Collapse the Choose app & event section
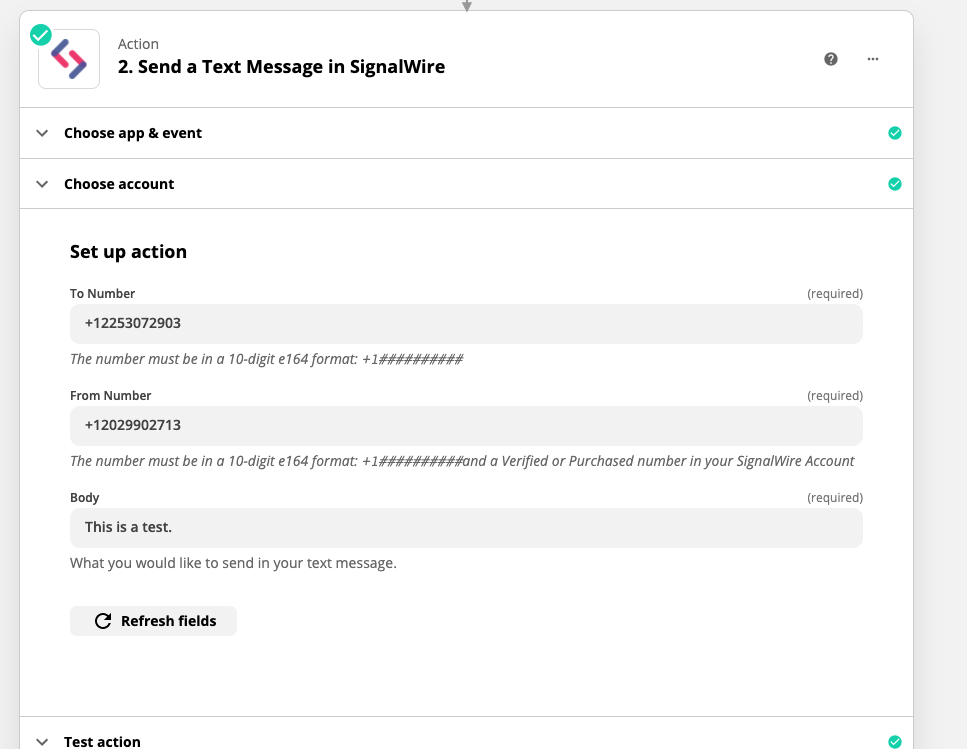This screenshot has width=967, height=749. [41, 132]
